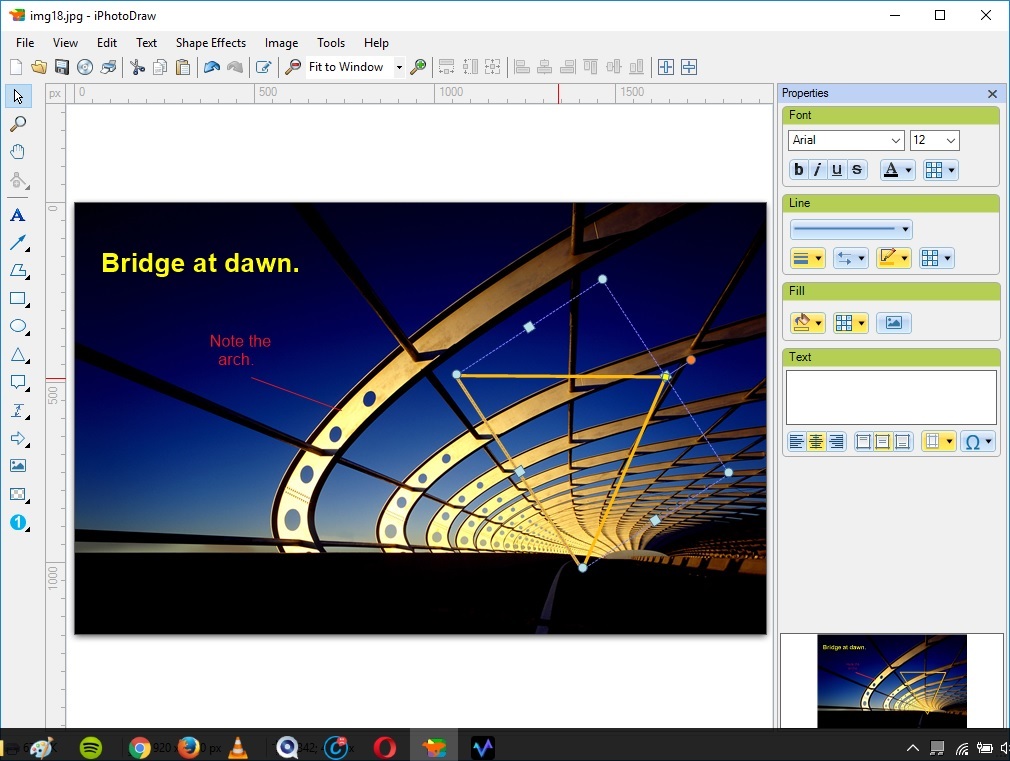
Task: Toggle bold font formatting
Action: click(798, 170)
